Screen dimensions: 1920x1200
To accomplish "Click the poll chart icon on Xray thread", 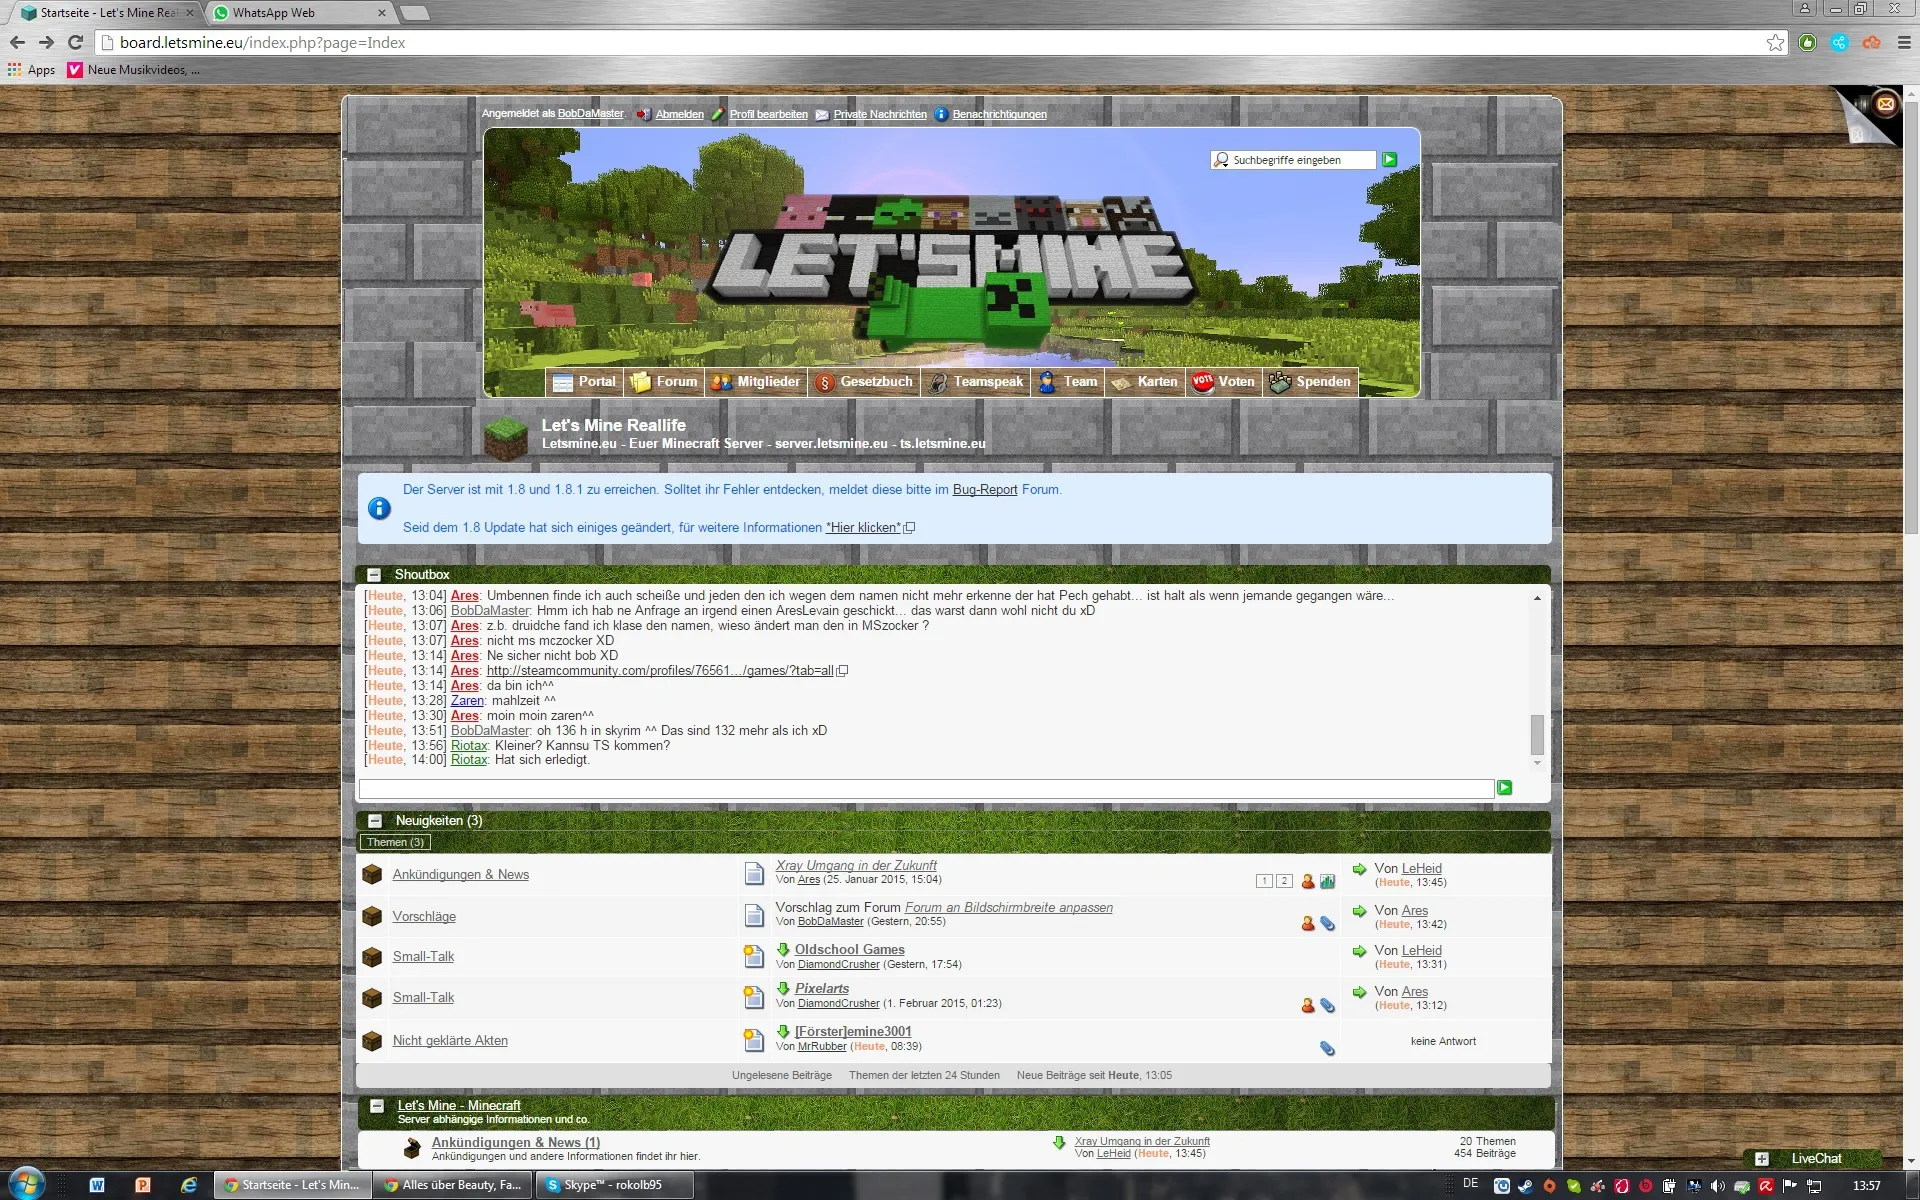I will pos(1327,881).
